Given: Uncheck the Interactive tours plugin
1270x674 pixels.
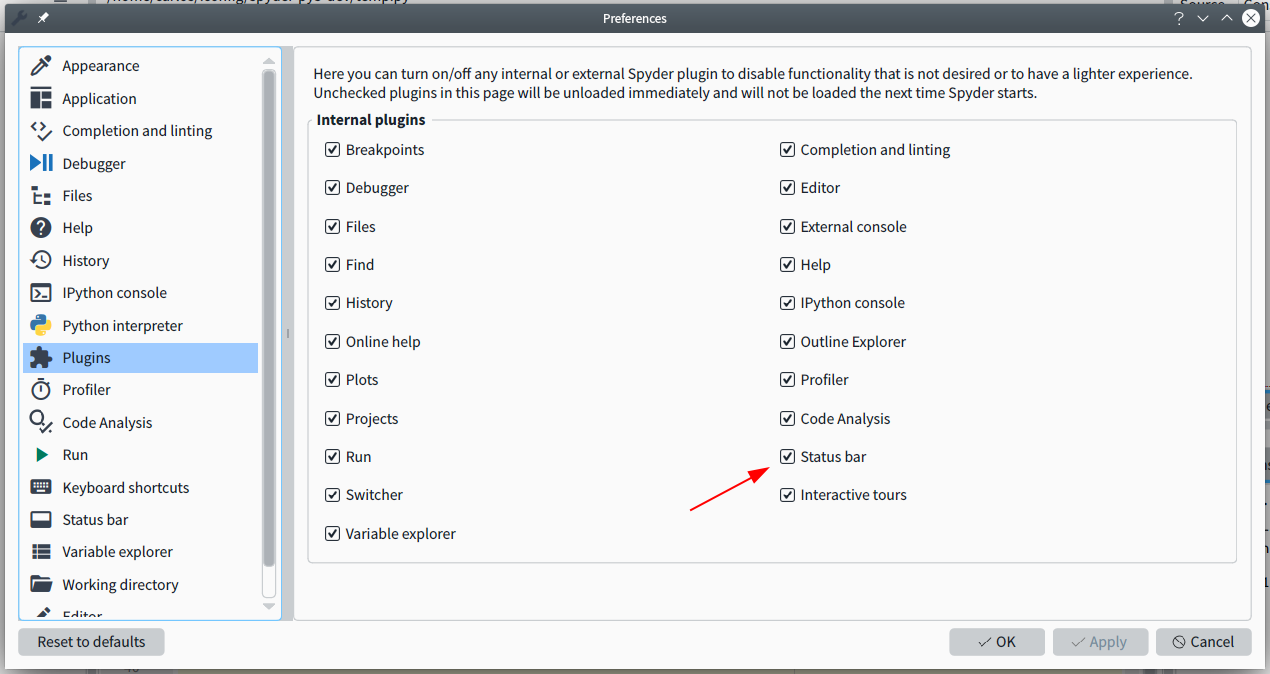Looking at the screenshot, I should [x=787, y=494].
